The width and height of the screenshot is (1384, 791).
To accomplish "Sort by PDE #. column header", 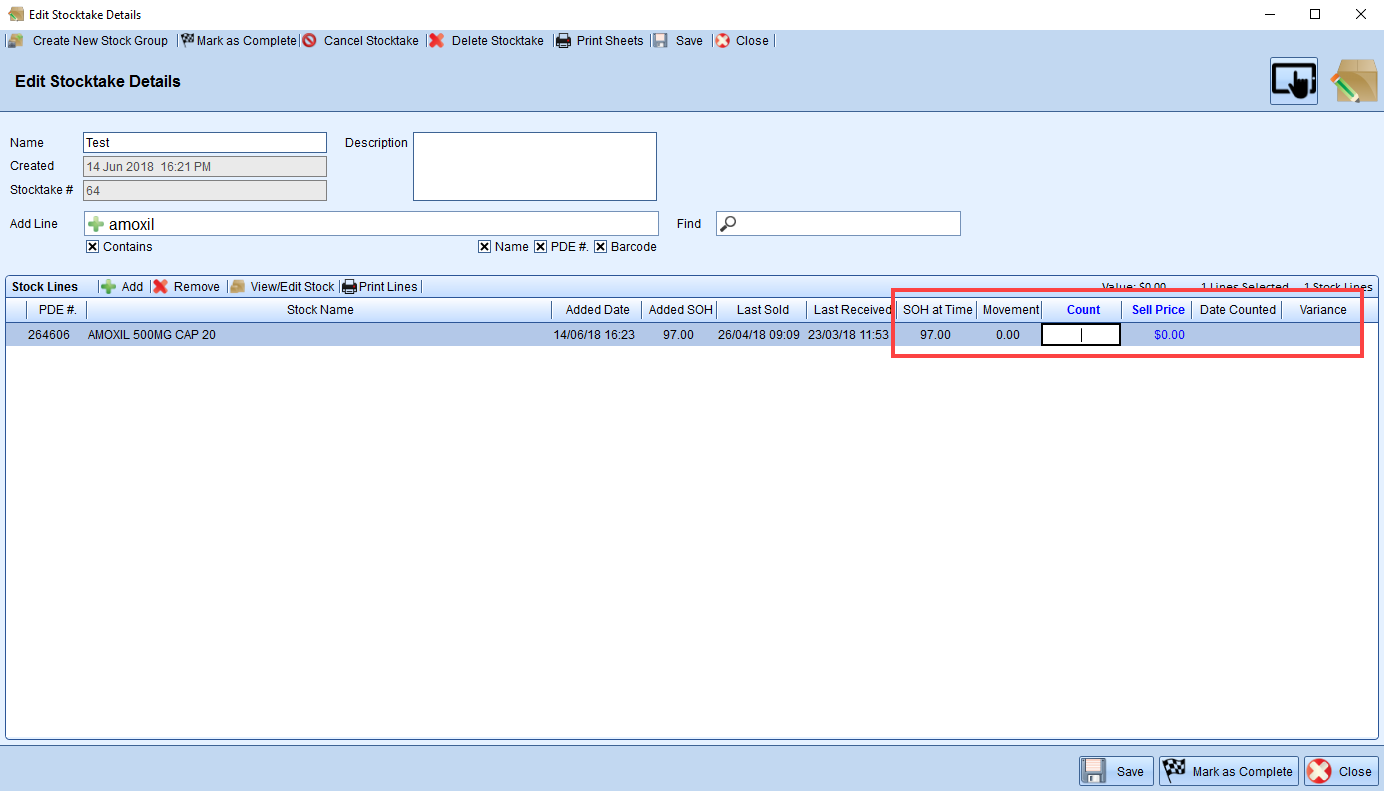I will coord(57,310).
